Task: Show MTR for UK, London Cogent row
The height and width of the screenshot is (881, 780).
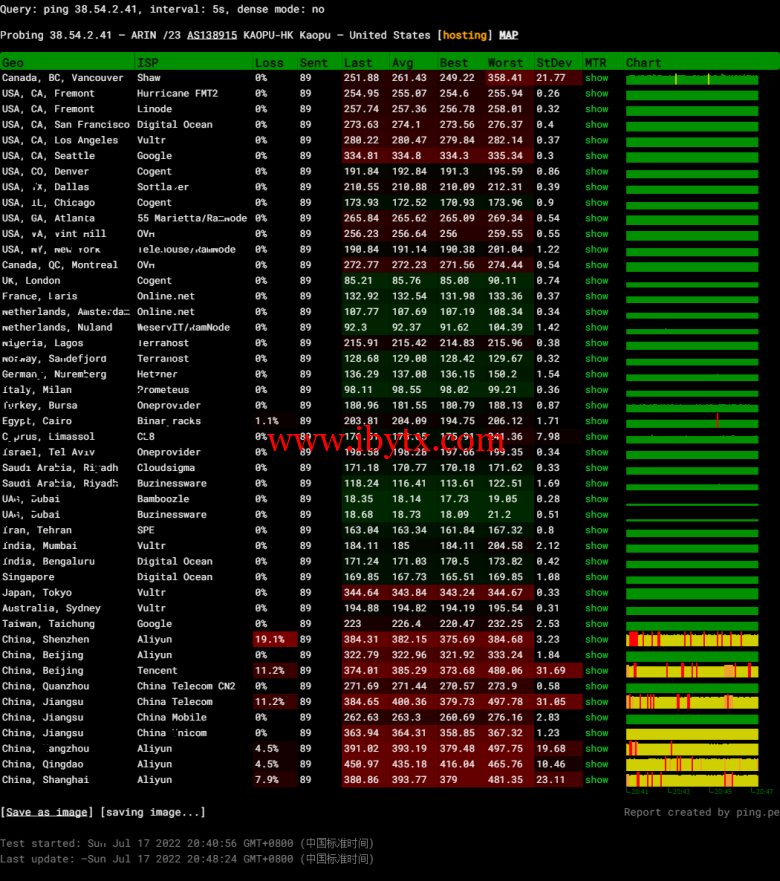Action: [596, 281]
